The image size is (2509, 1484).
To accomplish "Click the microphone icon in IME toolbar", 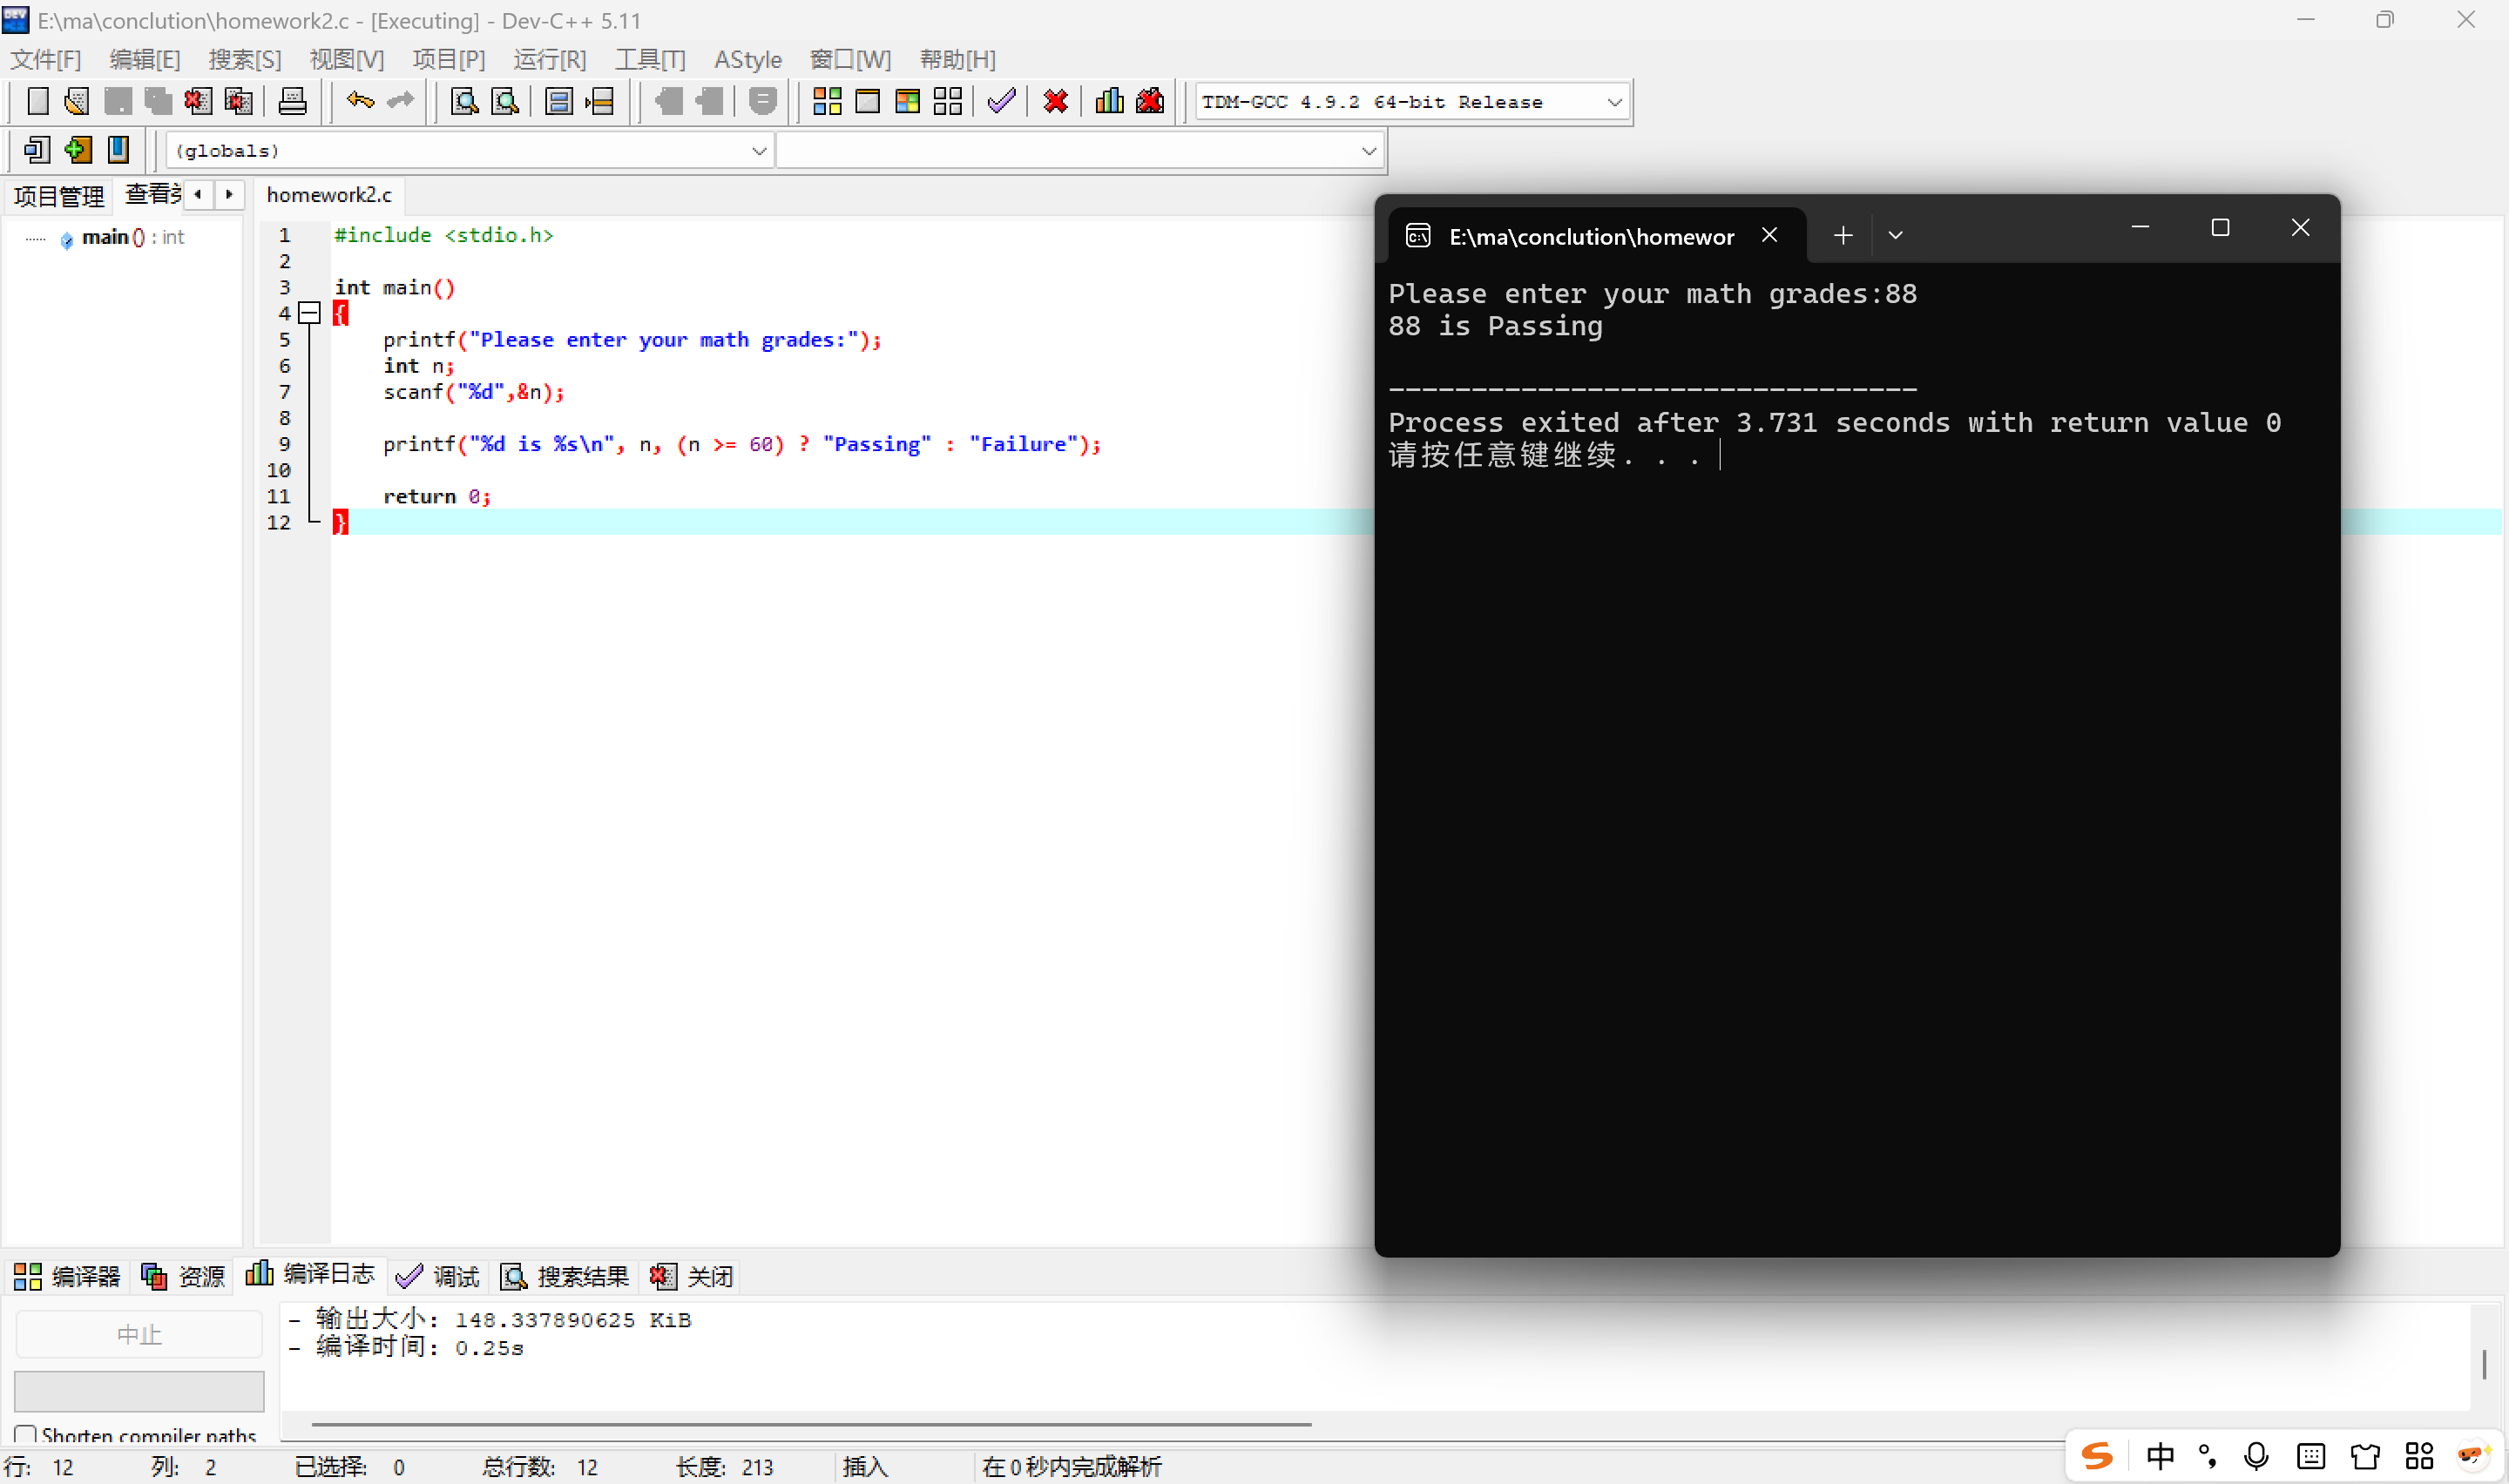I will click(x=2256, y=1455).
